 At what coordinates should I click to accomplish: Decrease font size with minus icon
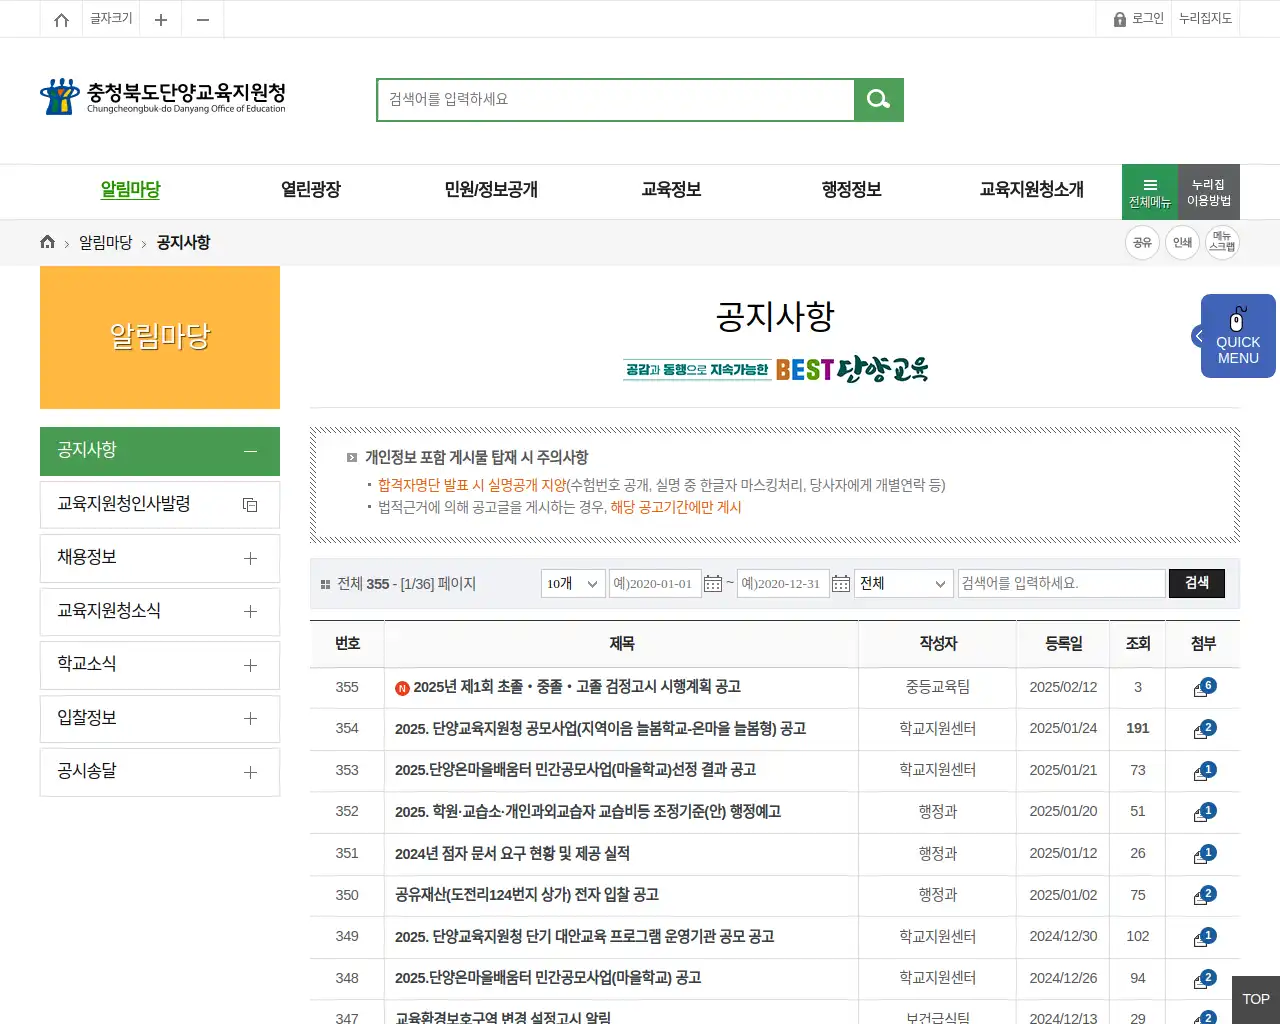click(203, 19)
